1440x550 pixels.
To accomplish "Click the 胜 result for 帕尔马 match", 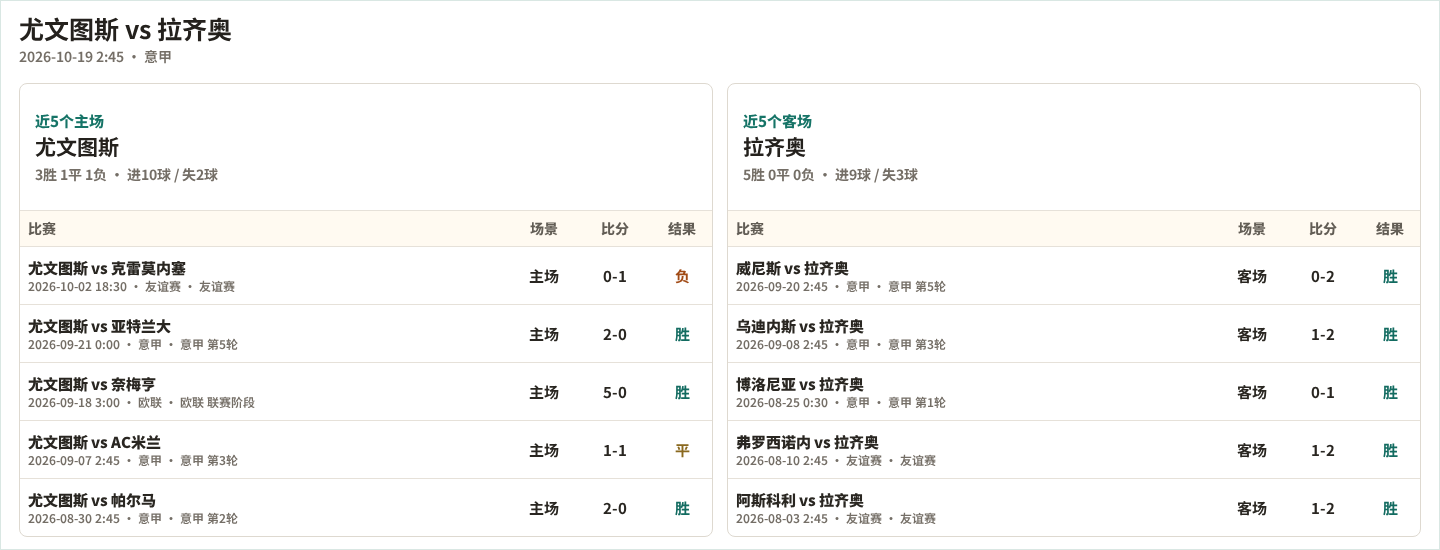I will pos(682,509).
